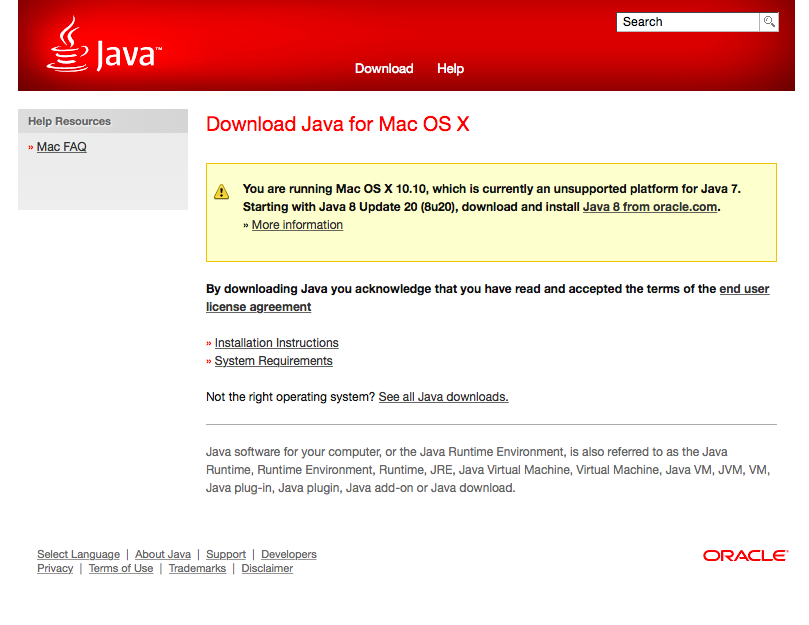Open the end user license agreement link

488,298
